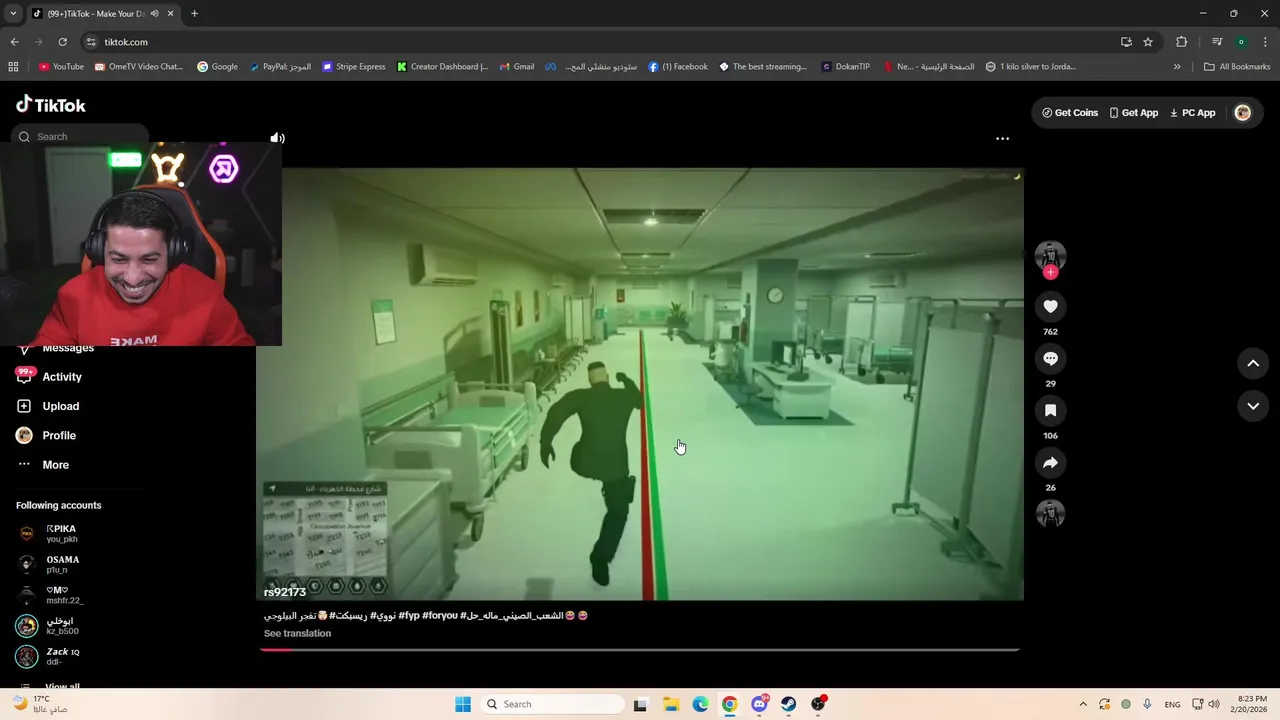
Task: Bookmark the video with 106 saves
Action: [x=1050, y=411]
